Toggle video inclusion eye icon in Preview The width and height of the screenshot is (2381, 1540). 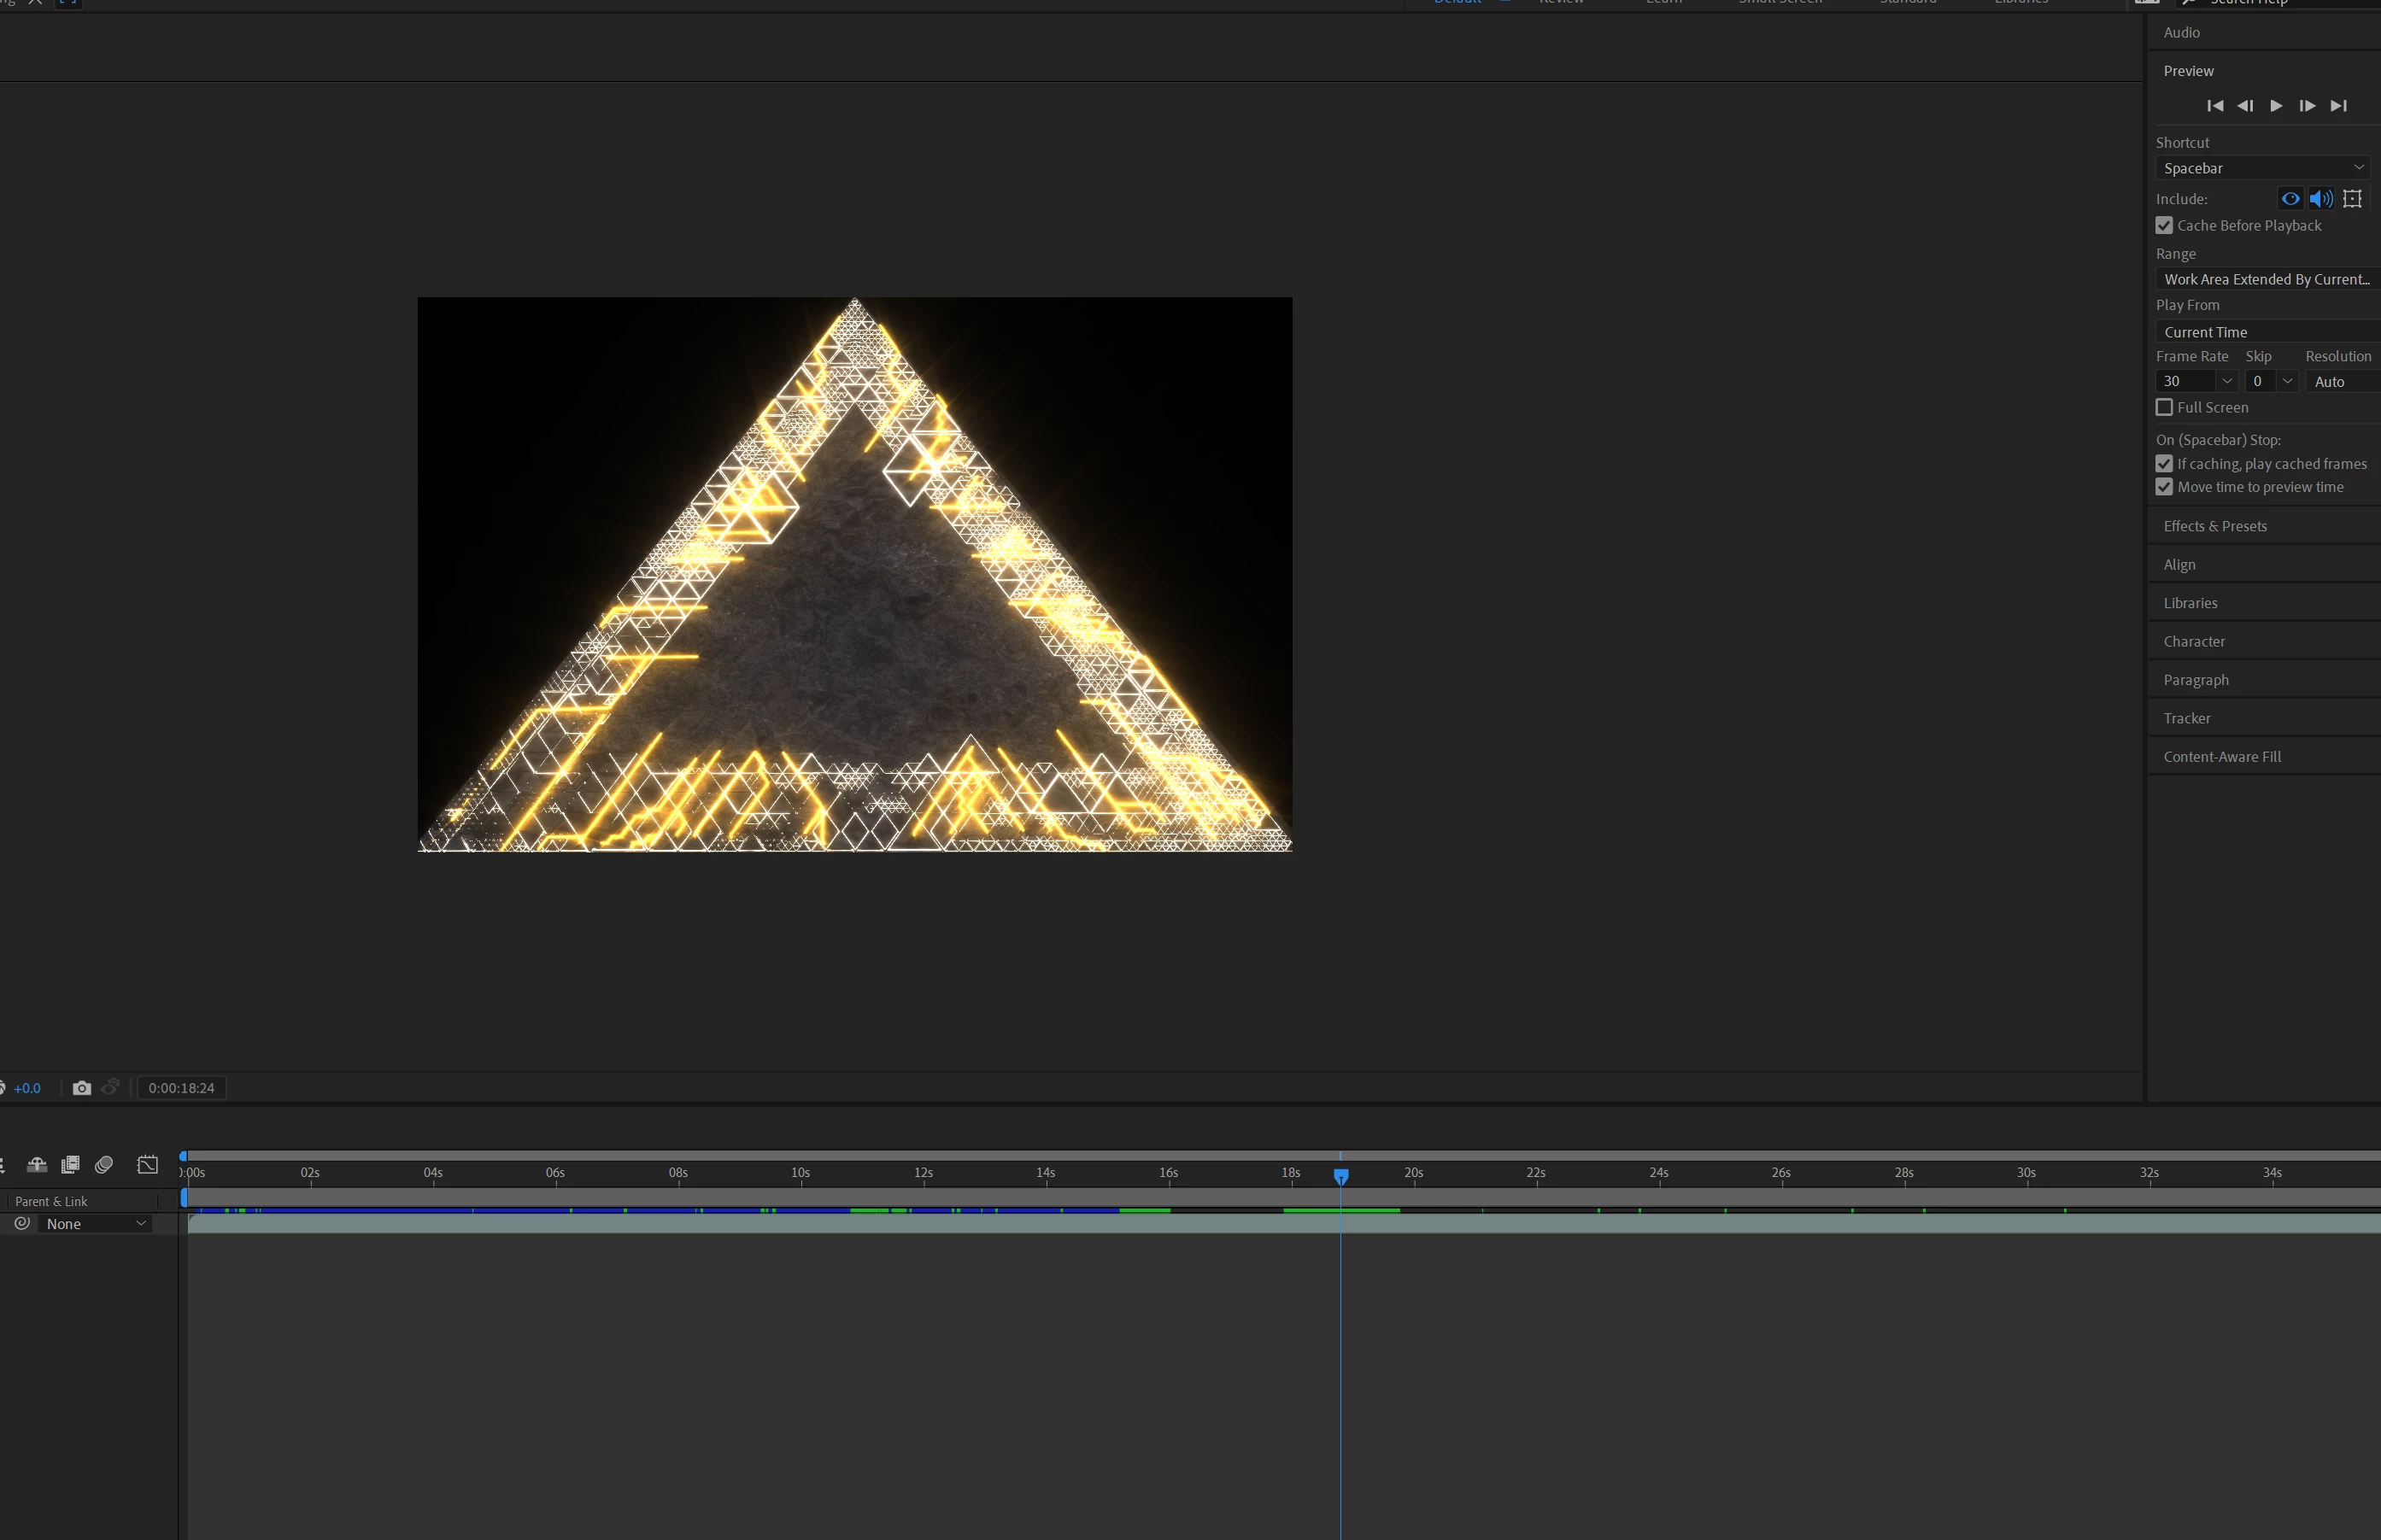pyautogui.click(x=2290, y=199)
